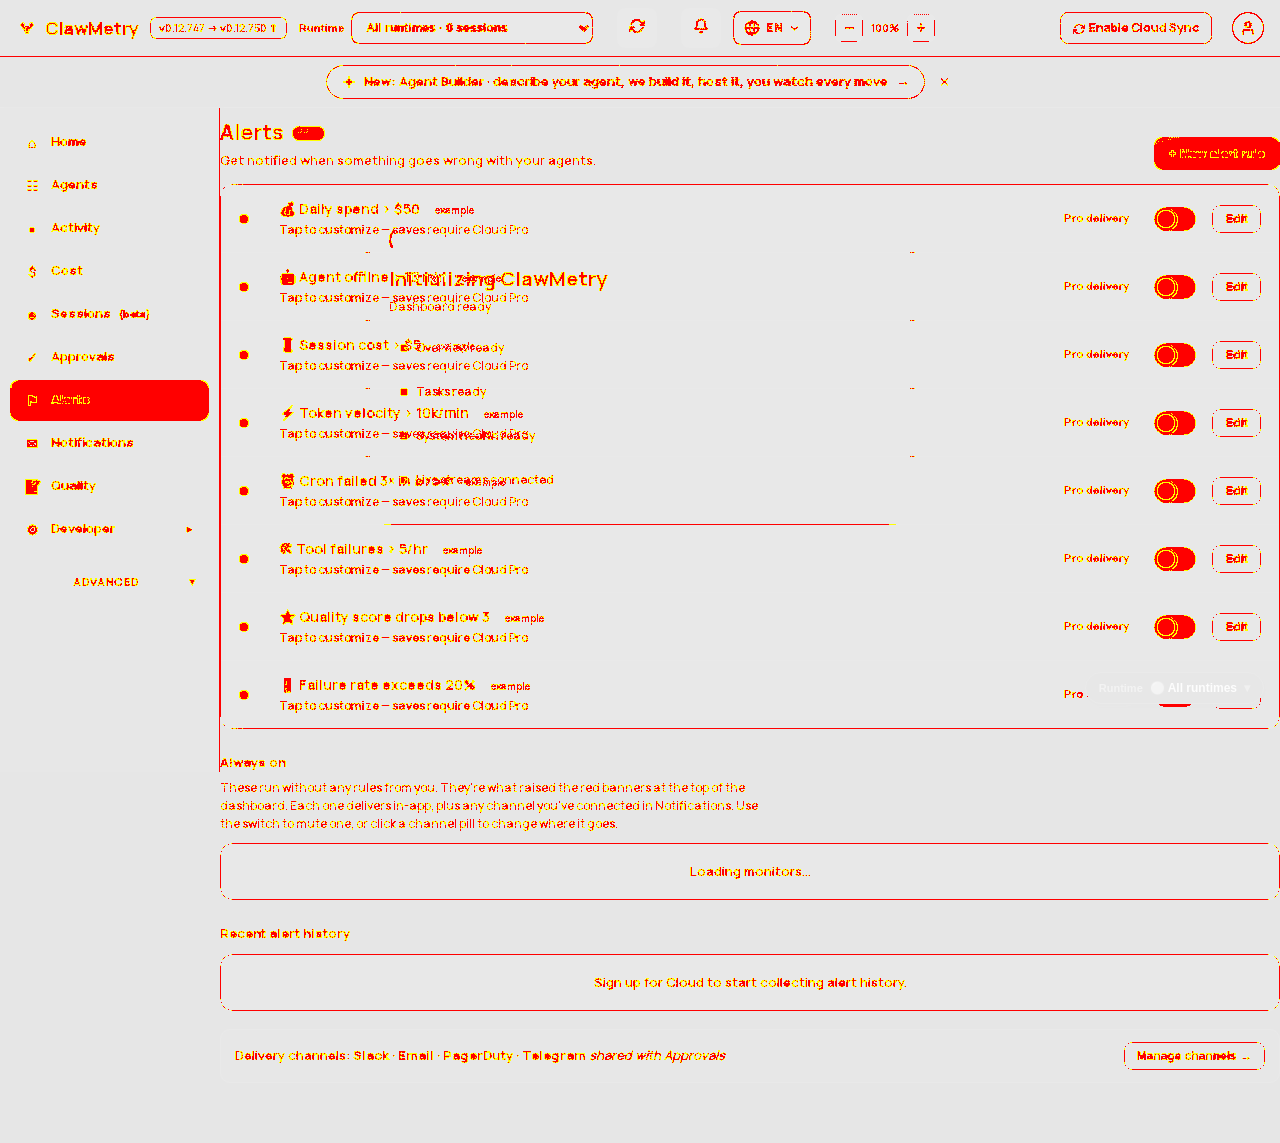
Task: Open Notifications in the sidebar
Action: point(110,443)
